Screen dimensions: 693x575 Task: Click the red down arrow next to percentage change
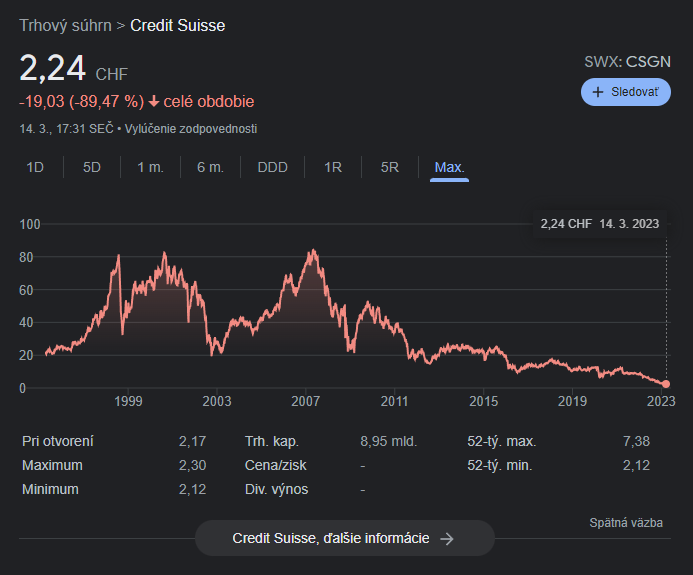coord(154,102)
